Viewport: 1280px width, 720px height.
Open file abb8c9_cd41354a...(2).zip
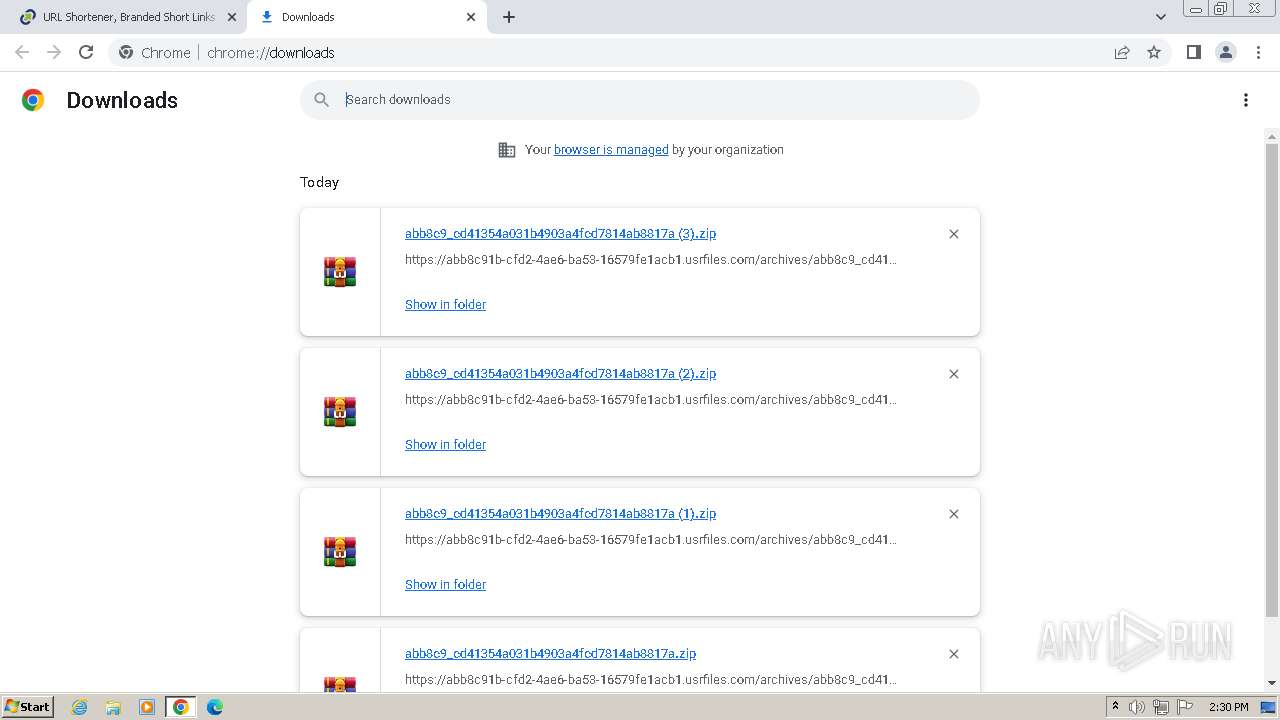(x=560, y=374)
